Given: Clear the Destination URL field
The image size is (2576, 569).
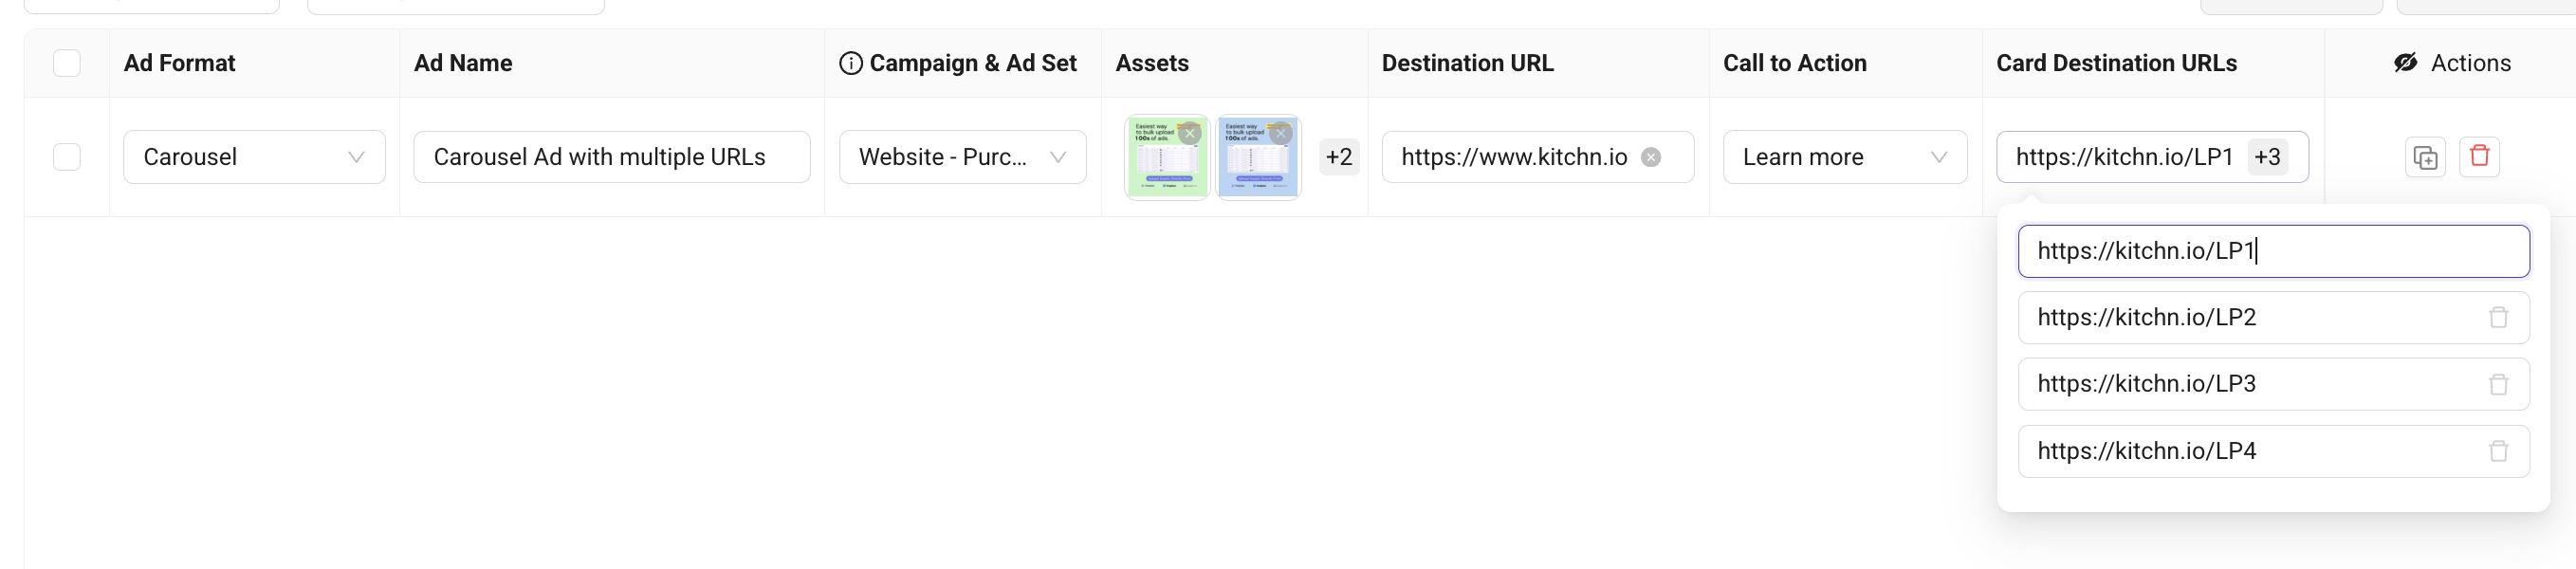Looking at the screenshot, I should (1651, 157).
